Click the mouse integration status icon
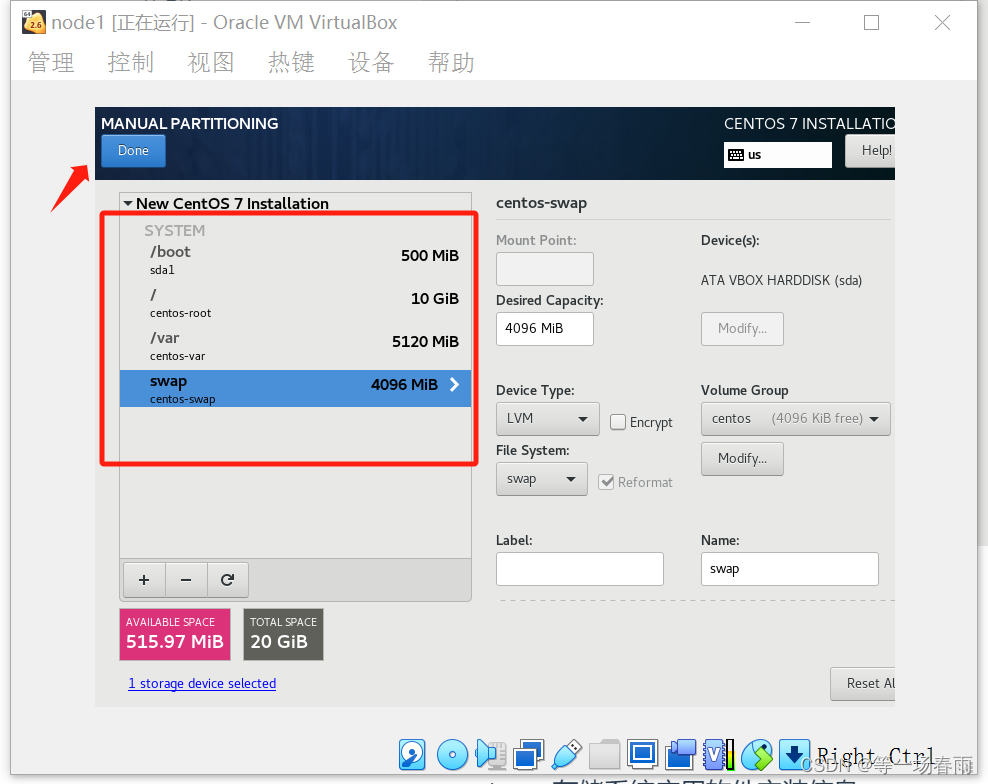The height and width of the screenshot is (784, 988). tap(757, 754)
